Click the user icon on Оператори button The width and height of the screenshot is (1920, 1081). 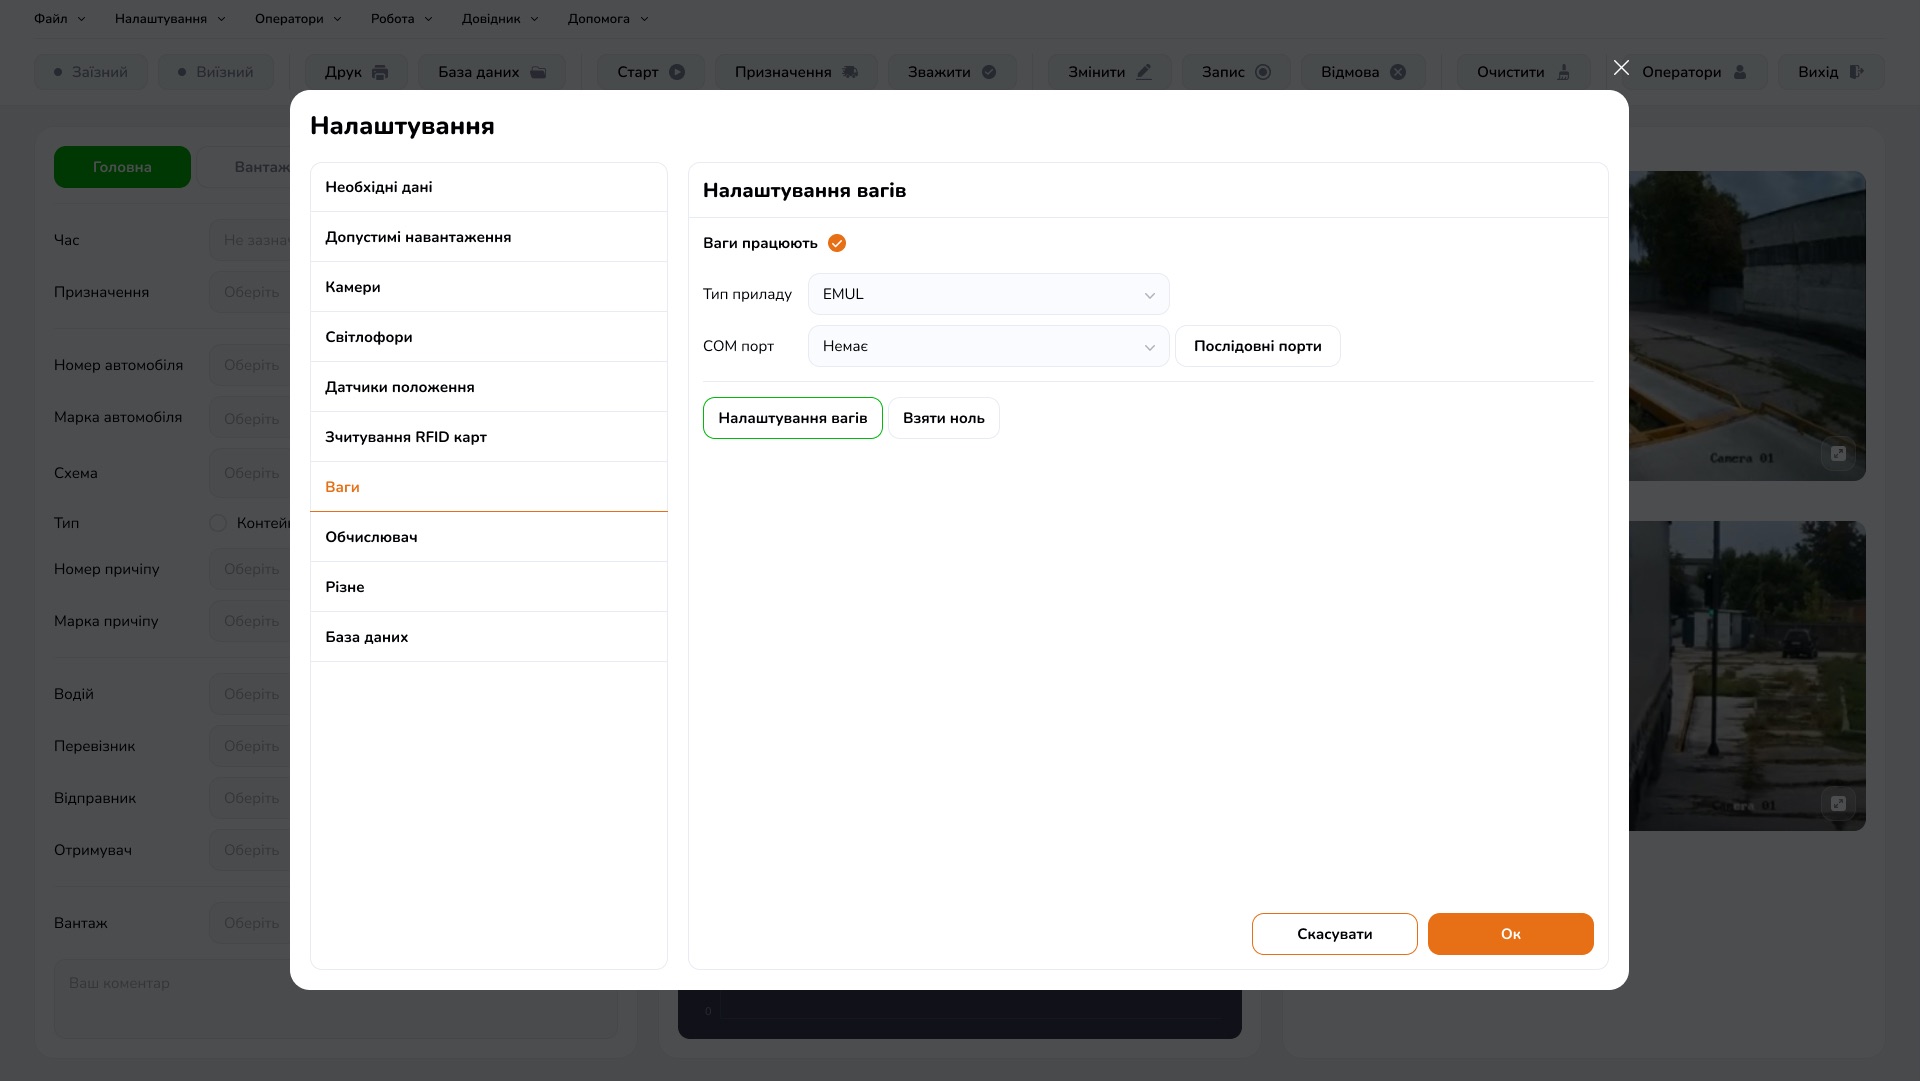tap(1740, 72)
